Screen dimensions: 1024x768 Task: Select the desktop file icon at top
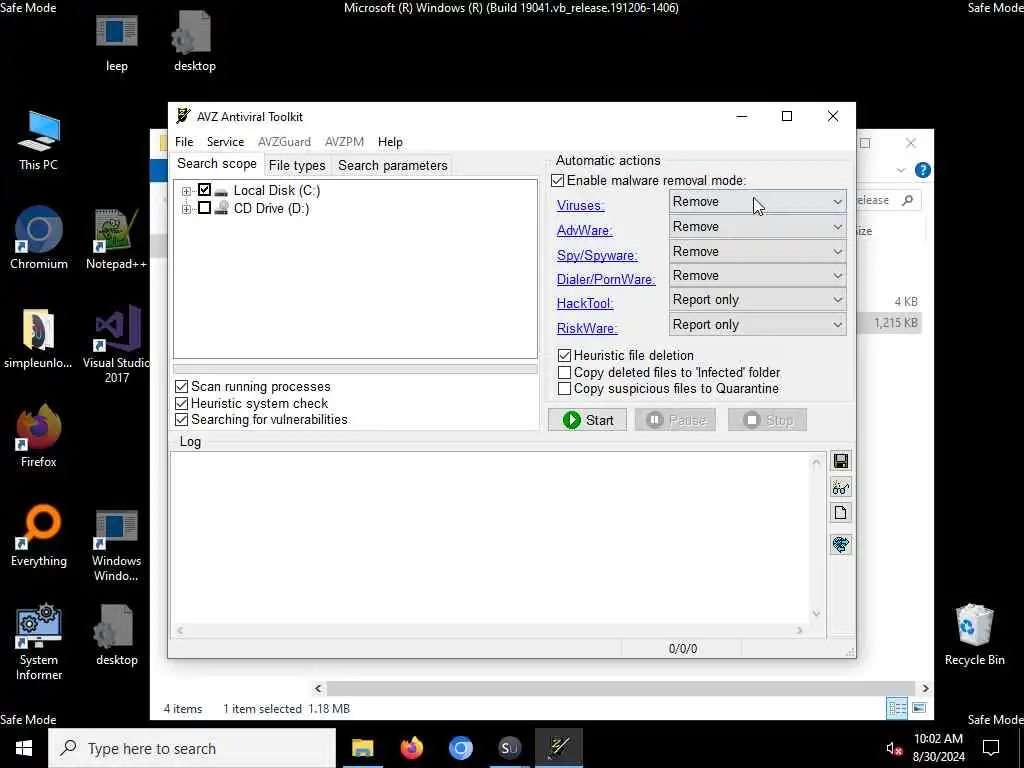(x=195, y=42)
